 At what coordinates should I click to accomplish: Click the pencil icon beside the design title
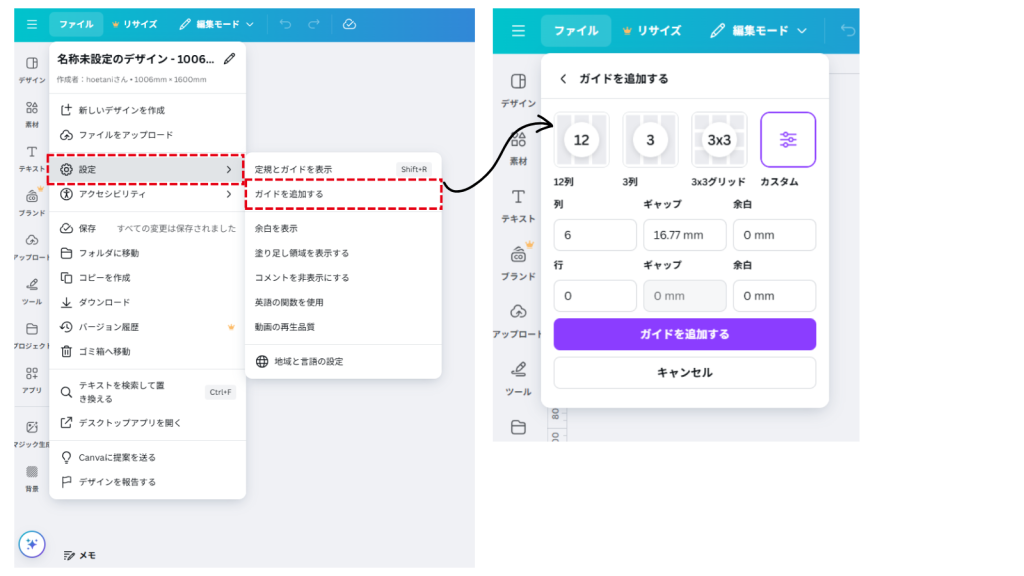[230, 59]
